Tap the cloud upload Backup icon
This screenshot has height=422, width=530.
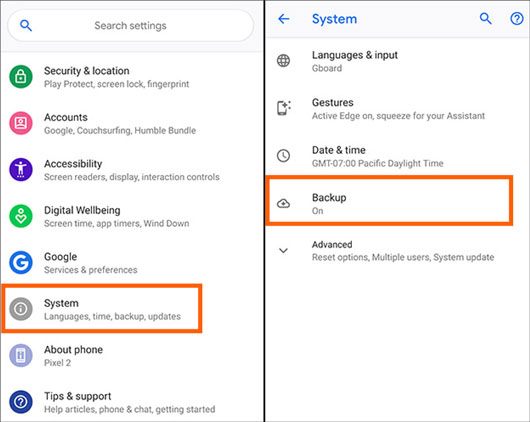coord(283,204)
